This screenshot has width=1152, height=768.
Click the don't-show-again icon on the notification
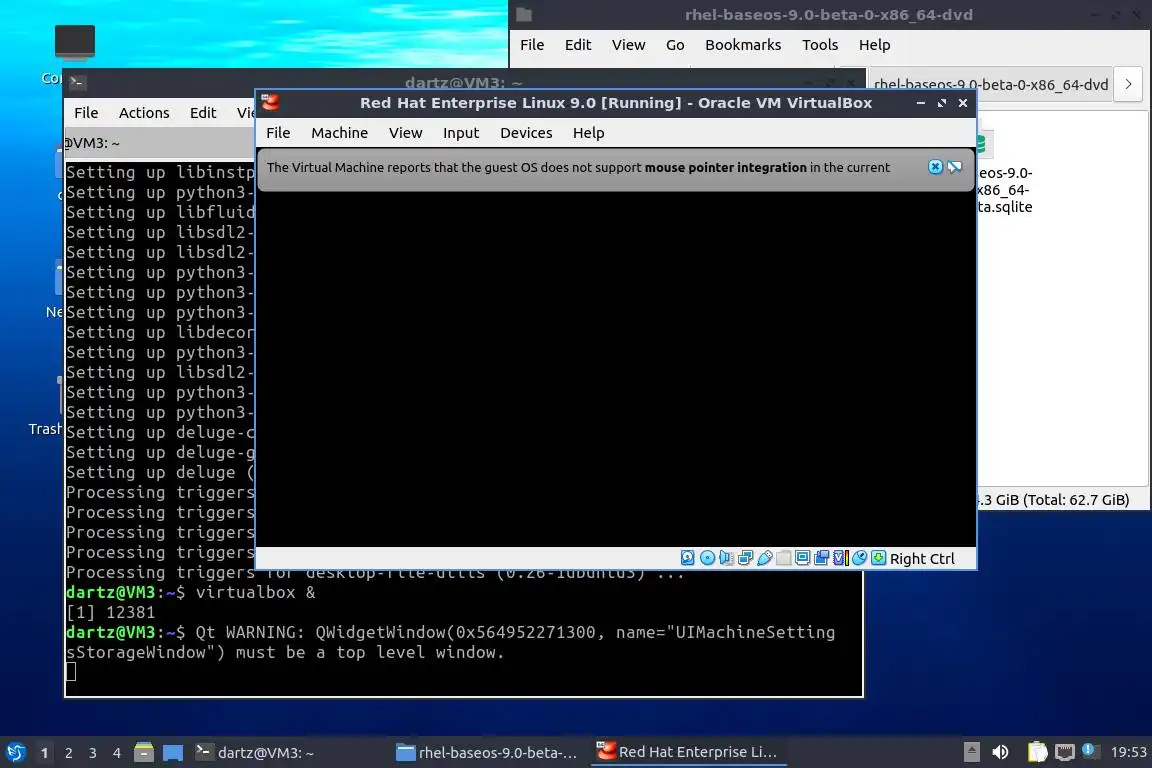(x=954, y=167)
